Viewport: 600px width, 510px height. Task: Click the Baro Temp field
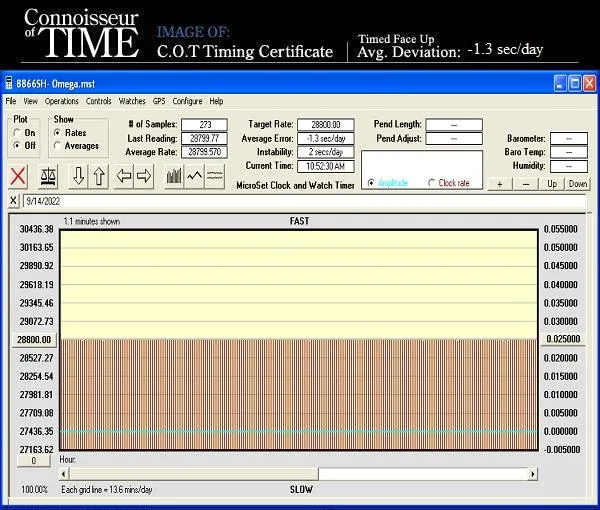569,152
